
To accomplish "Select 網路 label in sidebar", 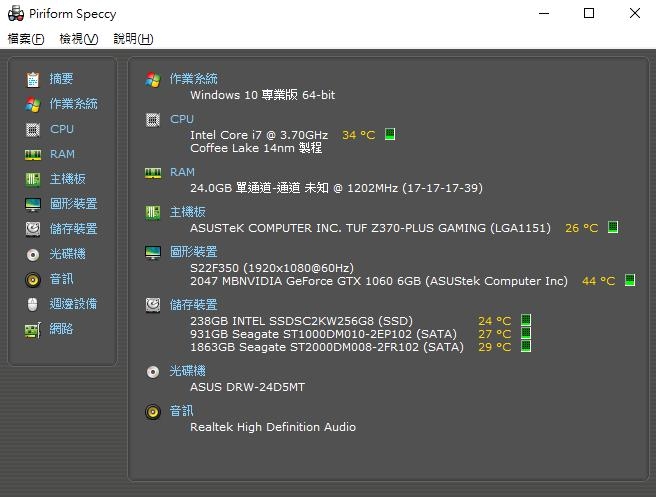I will pyautogui.click(x=62, y=329).
